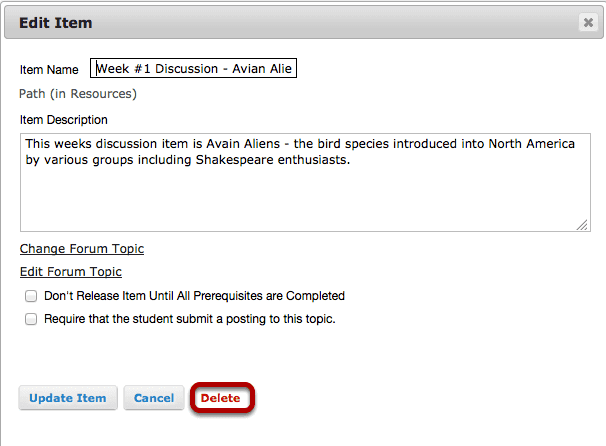
Task: Click the 'Require that the student submit' label text
Action: pos(190,319)
